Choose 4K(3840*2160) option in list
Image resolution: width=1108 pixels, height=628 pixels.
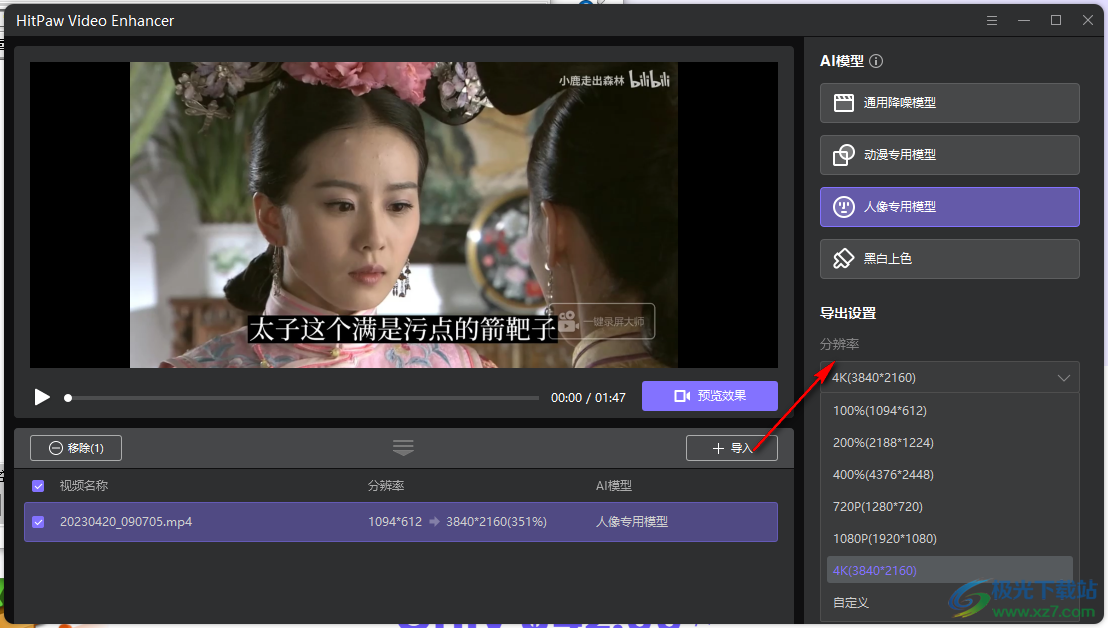(949, 570)
